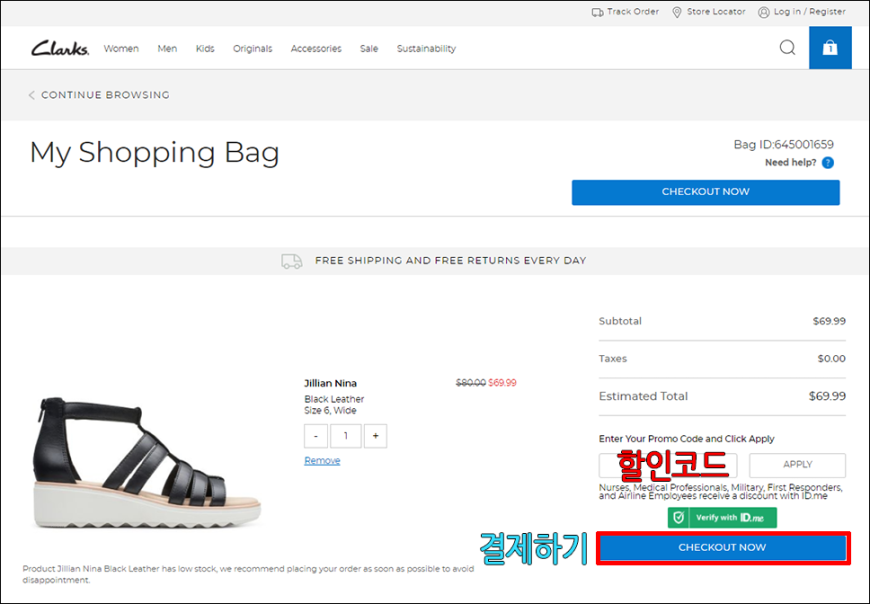Image resolution: width=870 pixels, height=604 pixels.
Task: Click the back chevron beside Continue Browsing
Action: (32, 95)
